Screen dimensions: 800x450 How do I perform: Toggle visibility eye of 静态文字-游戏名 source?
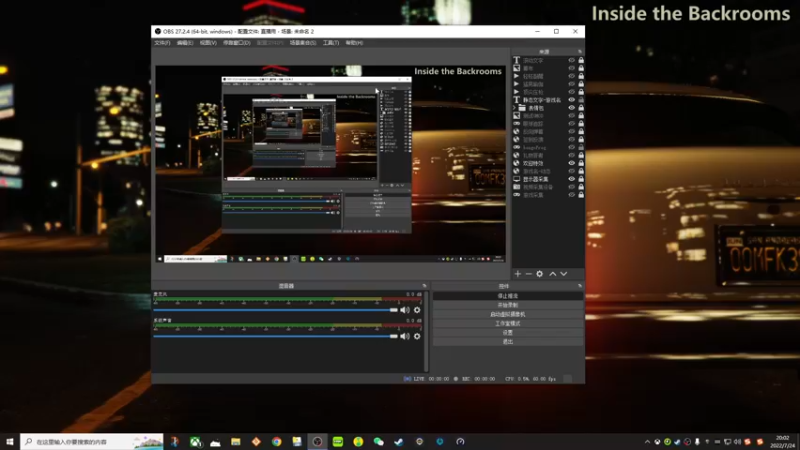[x=571, y=100]
